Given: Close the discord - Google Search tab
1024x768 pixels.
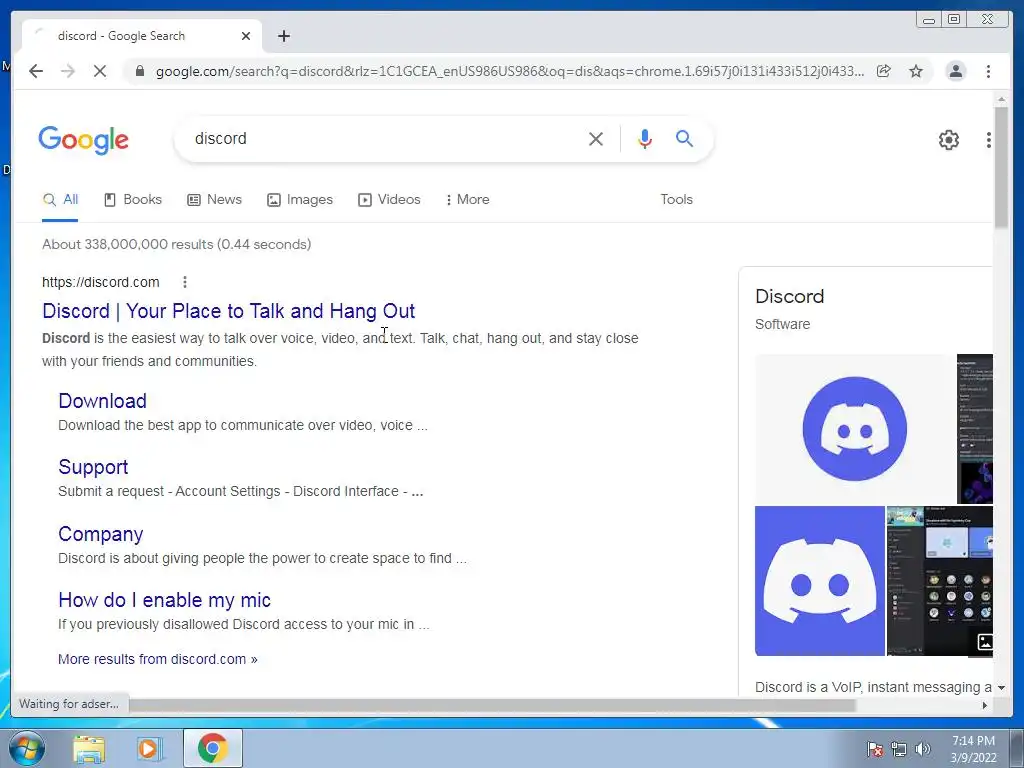Looking at the screenshot, I should pos(246,36).
